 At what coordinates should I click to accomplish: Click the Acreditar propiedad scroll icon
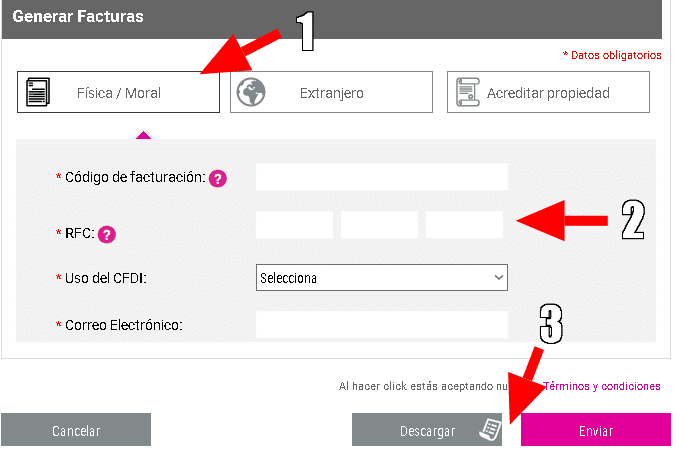pos(468,92)
